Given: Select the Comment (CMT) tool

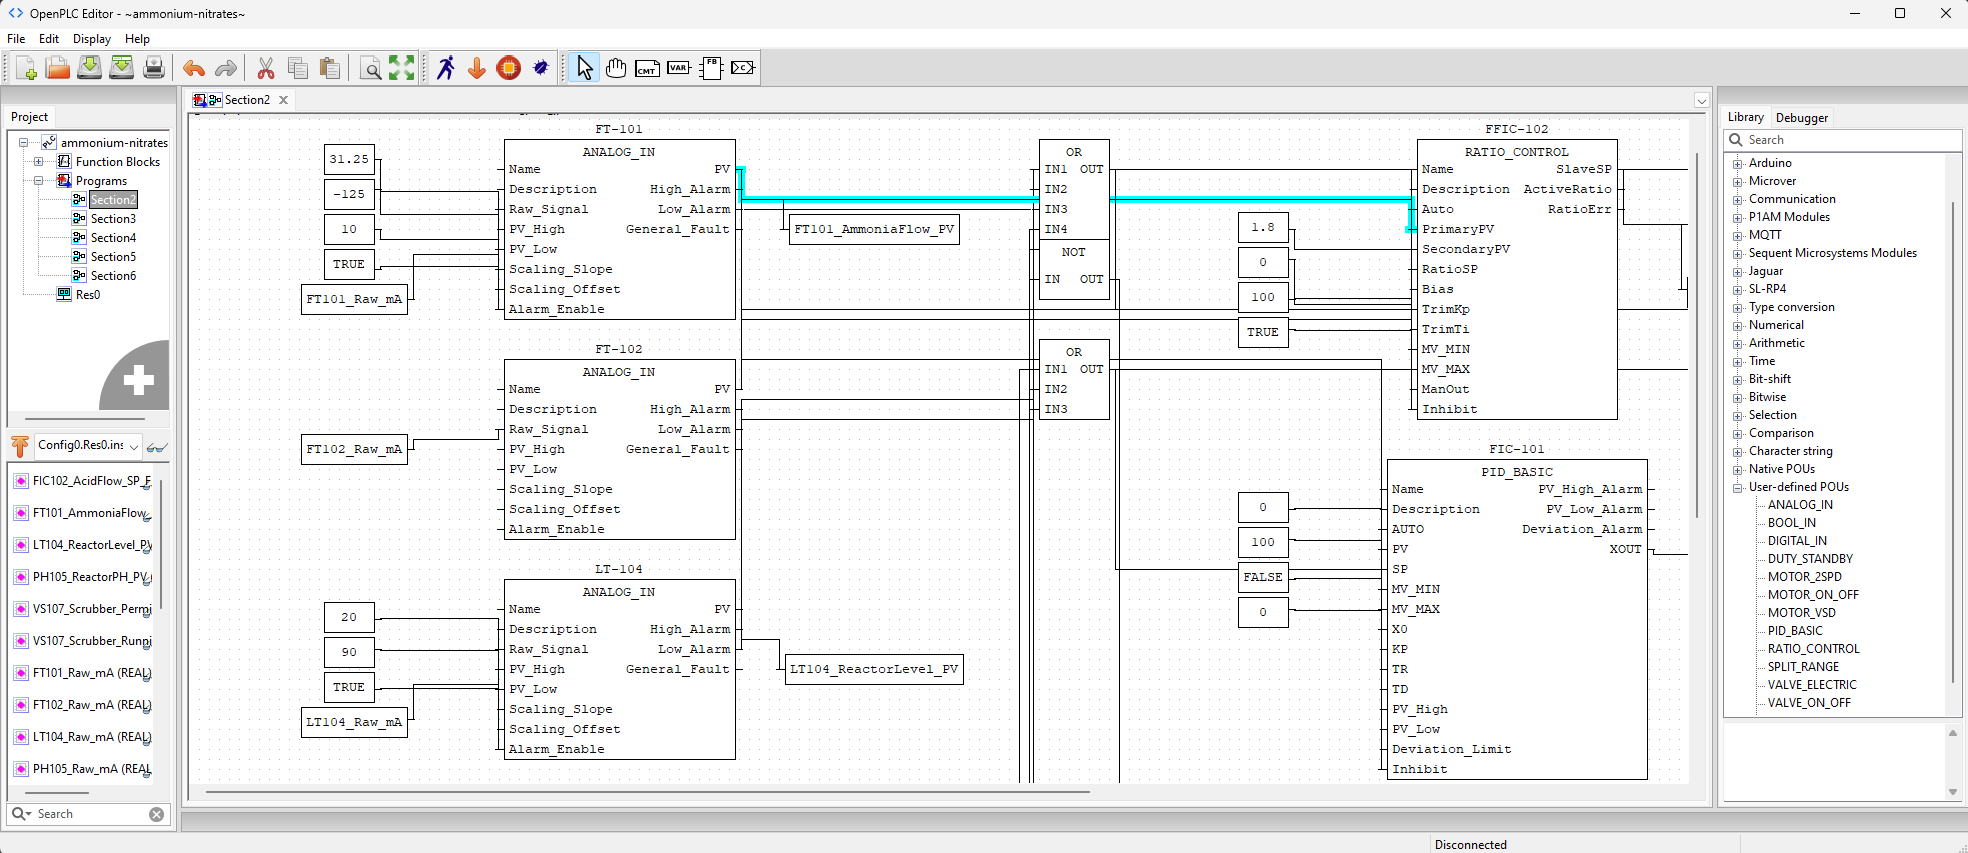Looking at the screenshot, I should click(647, 68).
